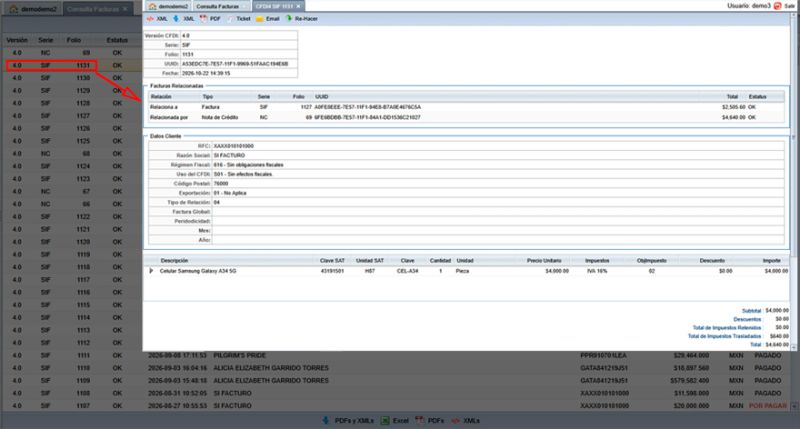Image resolution: width=800 pixels, height=429 pixels.
Task: Send the invoice by Email
Action: [x=268, y=19]
